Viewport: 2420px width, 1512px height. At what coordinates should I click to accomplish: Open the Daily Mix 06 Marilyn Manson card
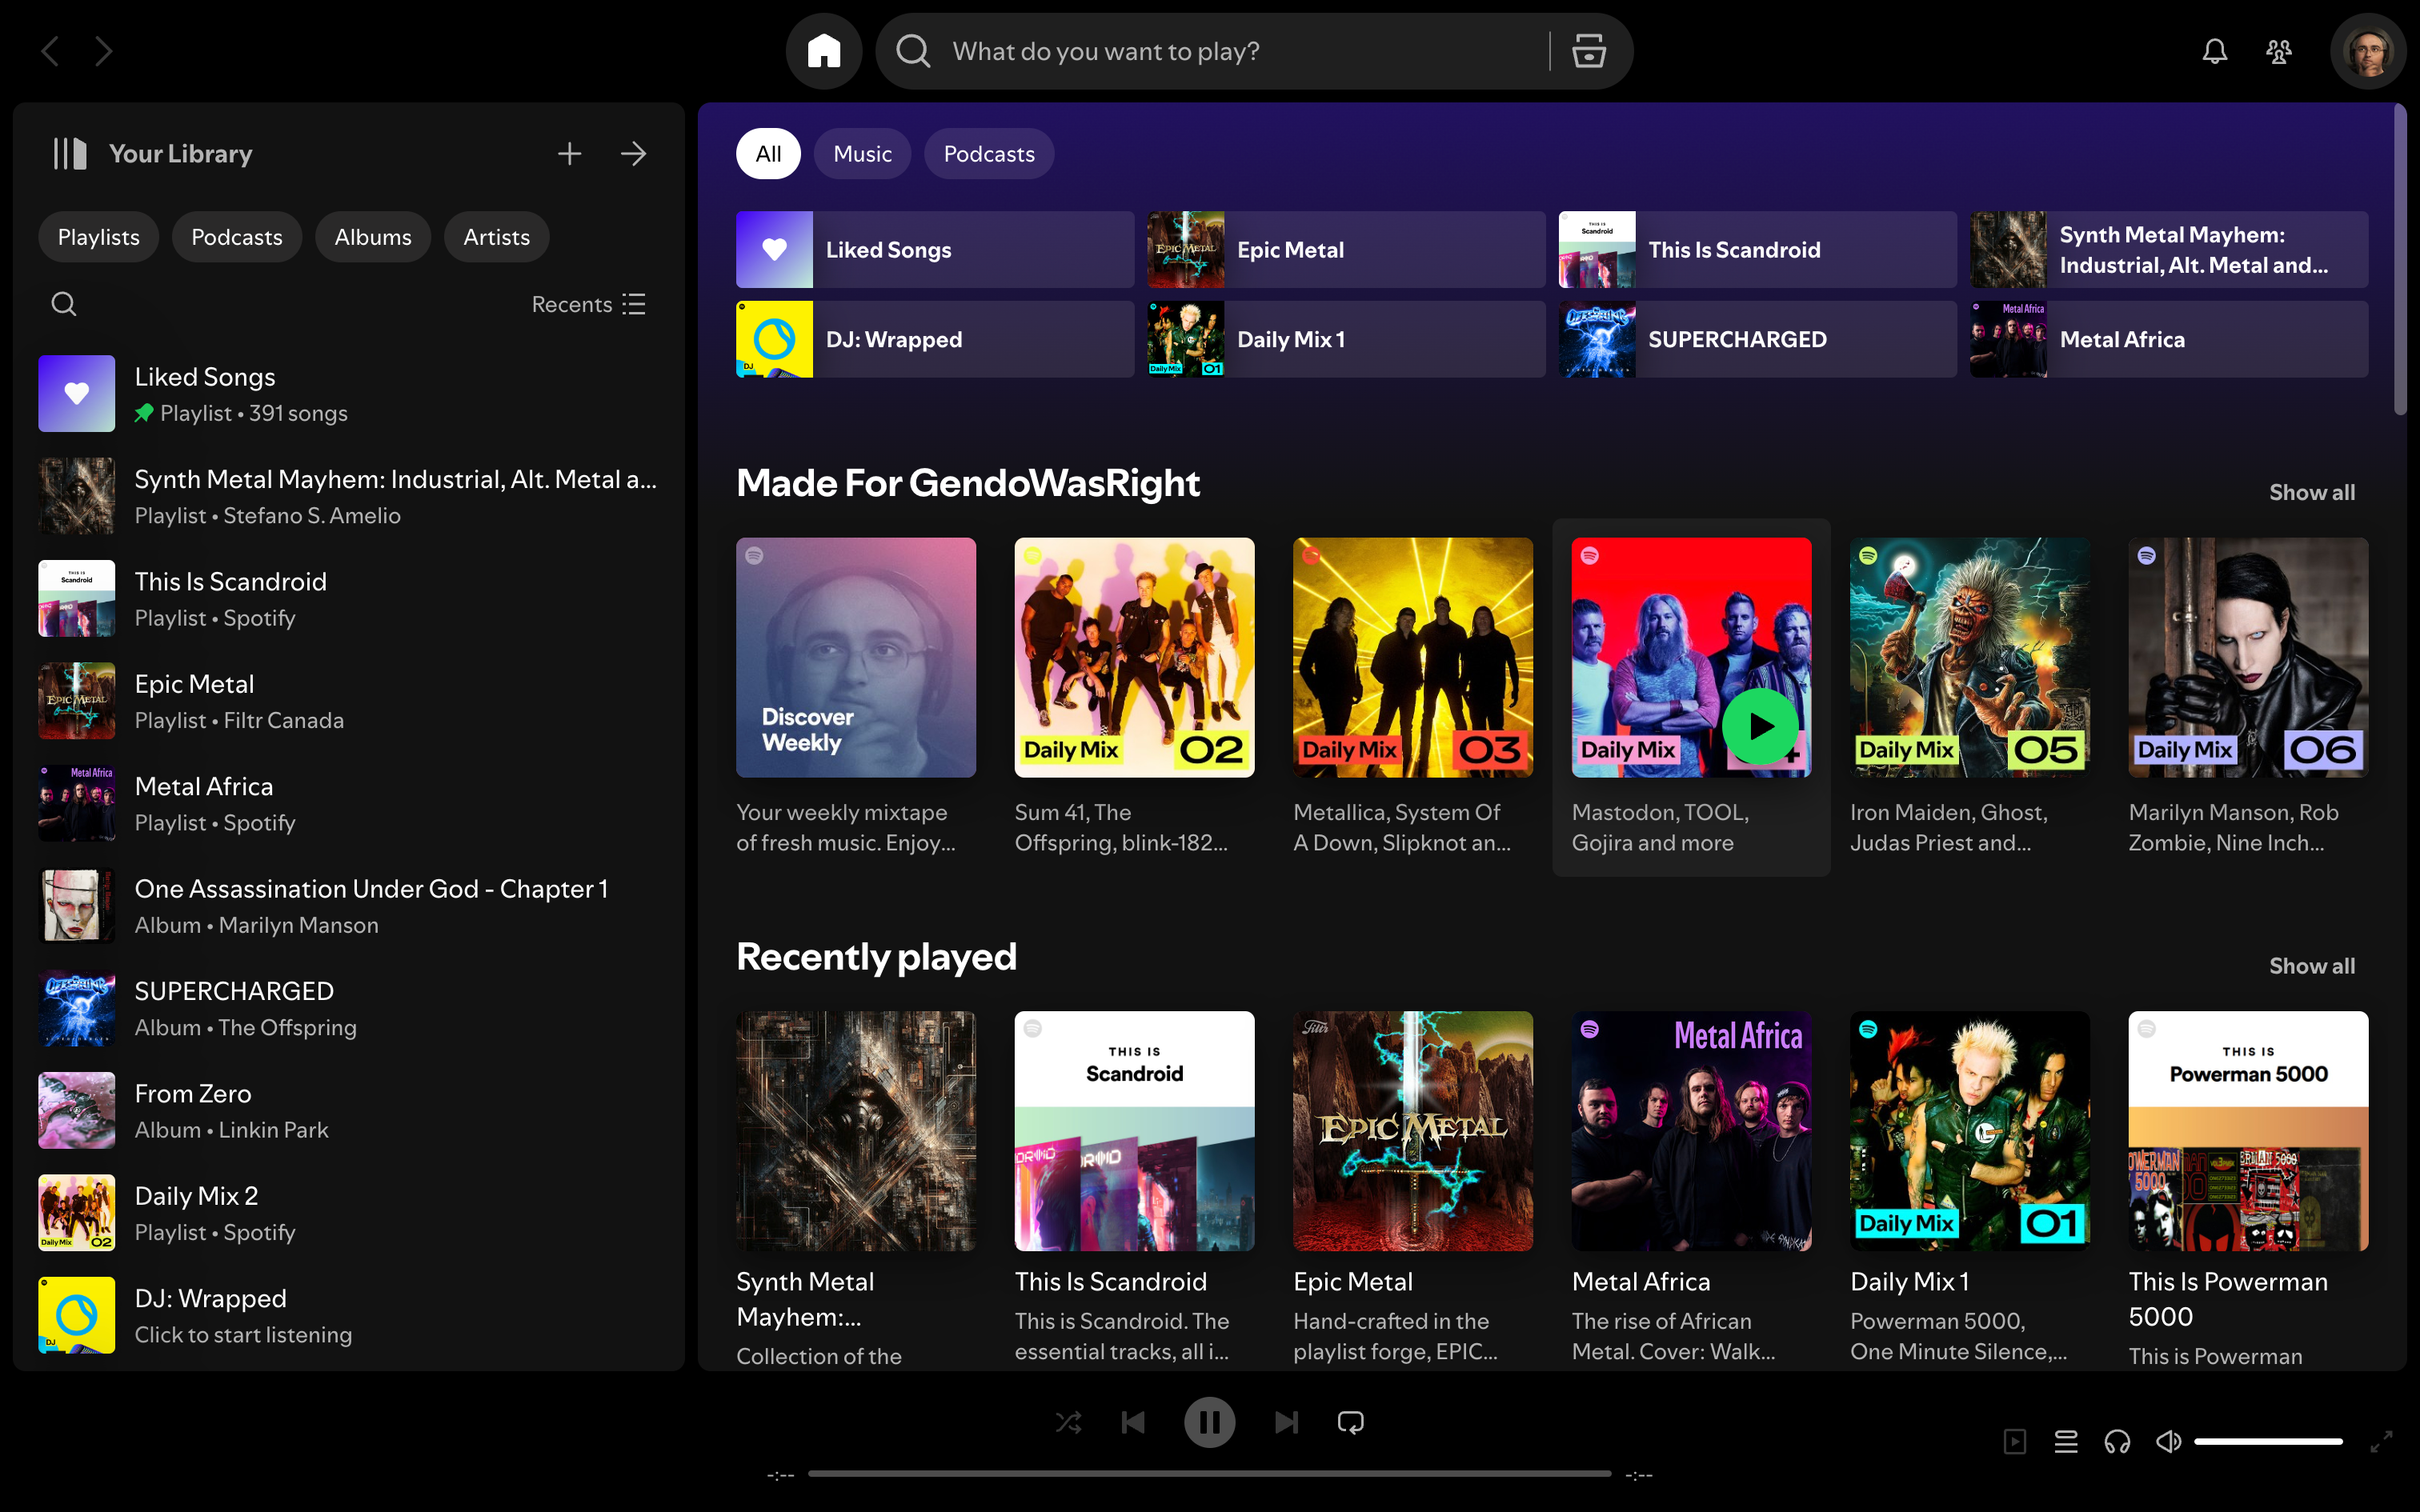(x=2248, y=697)
